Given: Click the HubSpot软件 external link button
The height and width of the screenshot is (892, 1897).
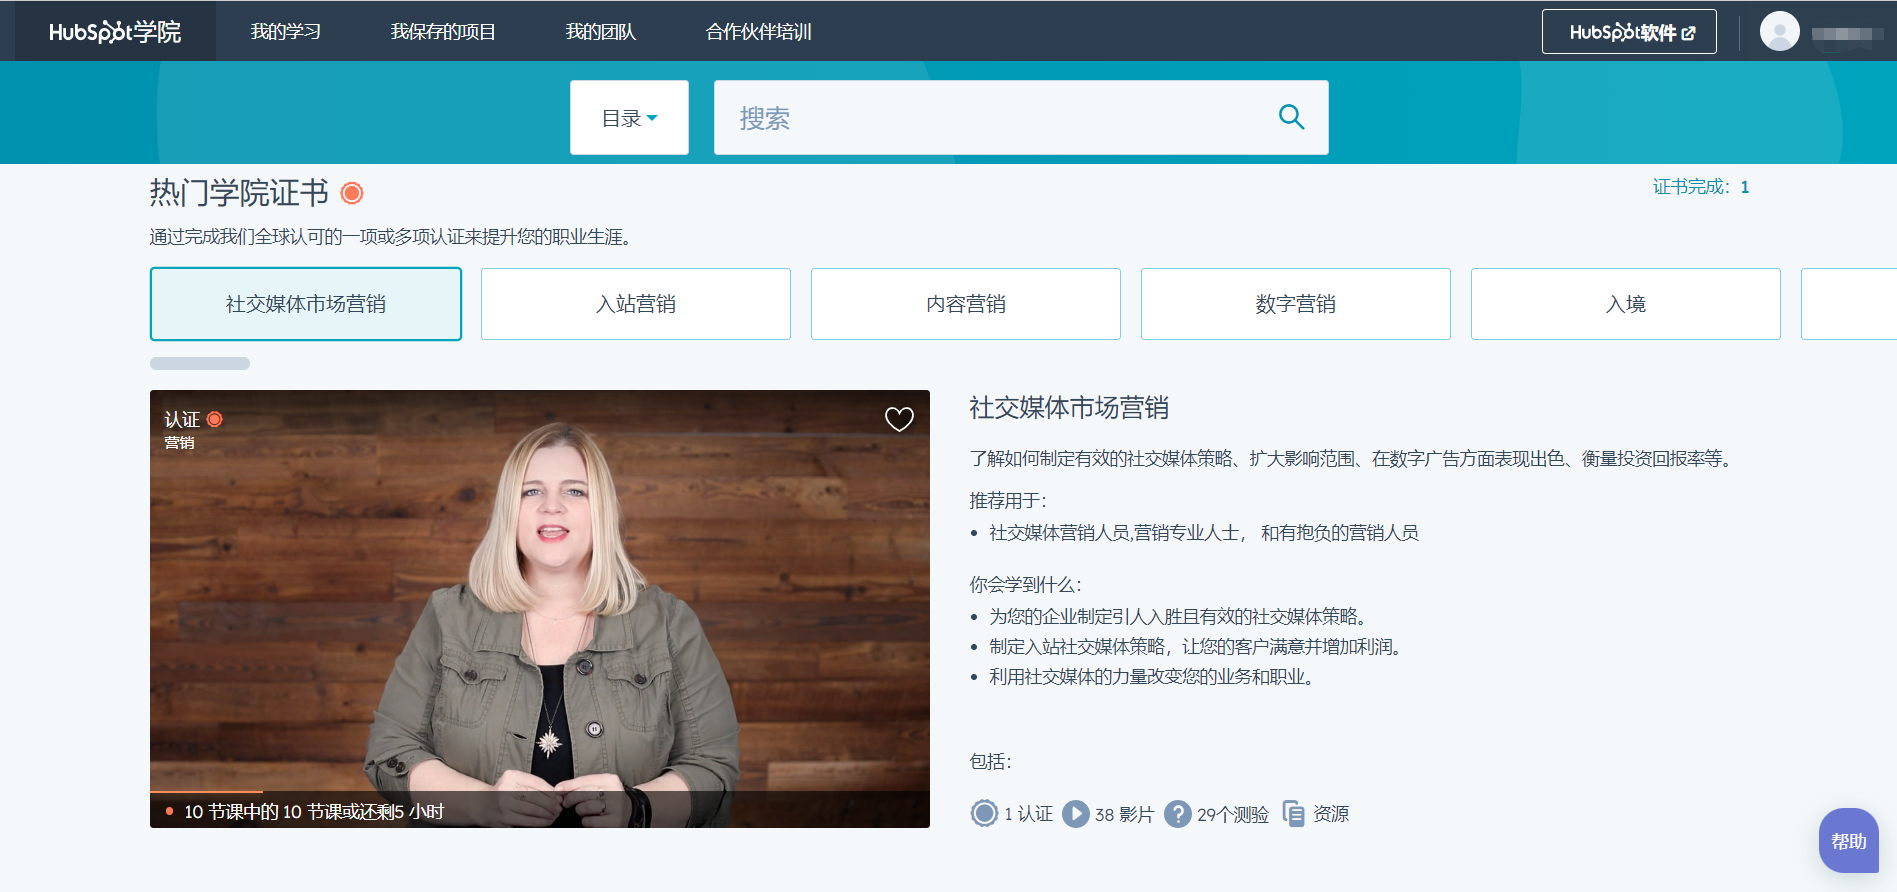Looking at the screenshot, I should coord(1629,32).
